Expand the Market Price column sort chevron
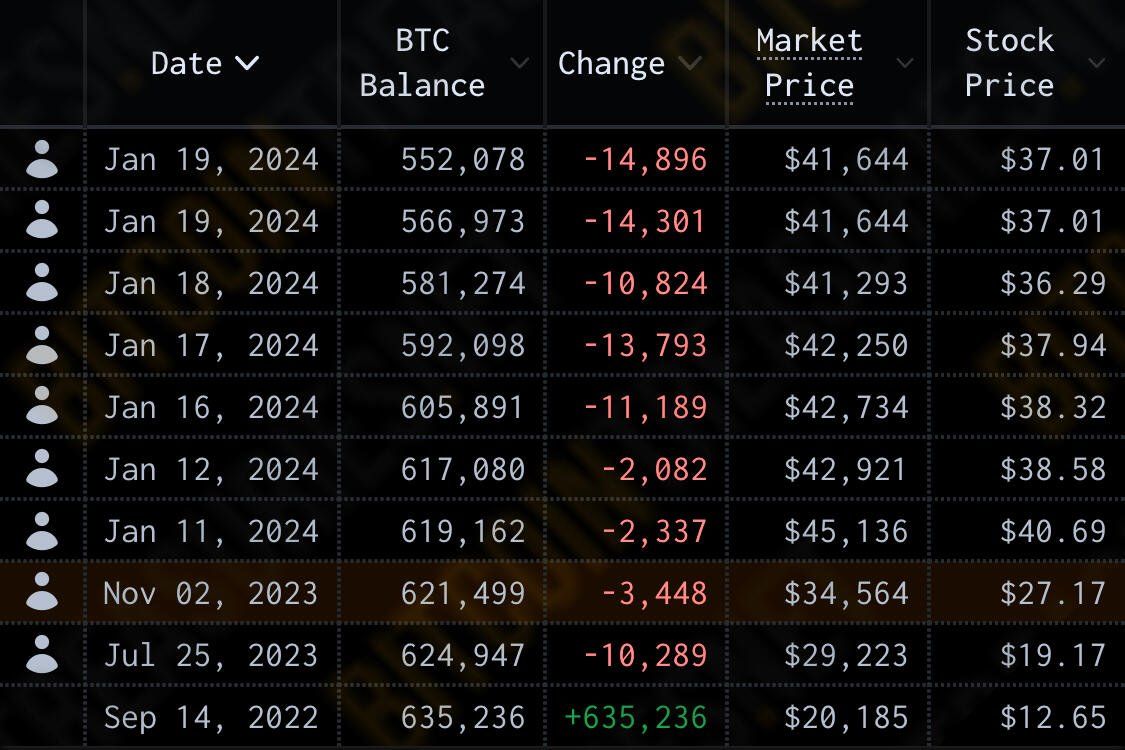The width and height of the screenshot is (1125, 750). (905, 63)
